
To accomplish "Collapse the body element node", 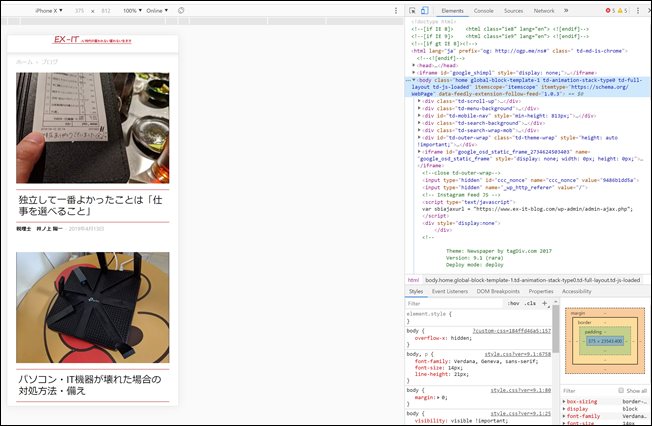I will click(x=414, y=80).
